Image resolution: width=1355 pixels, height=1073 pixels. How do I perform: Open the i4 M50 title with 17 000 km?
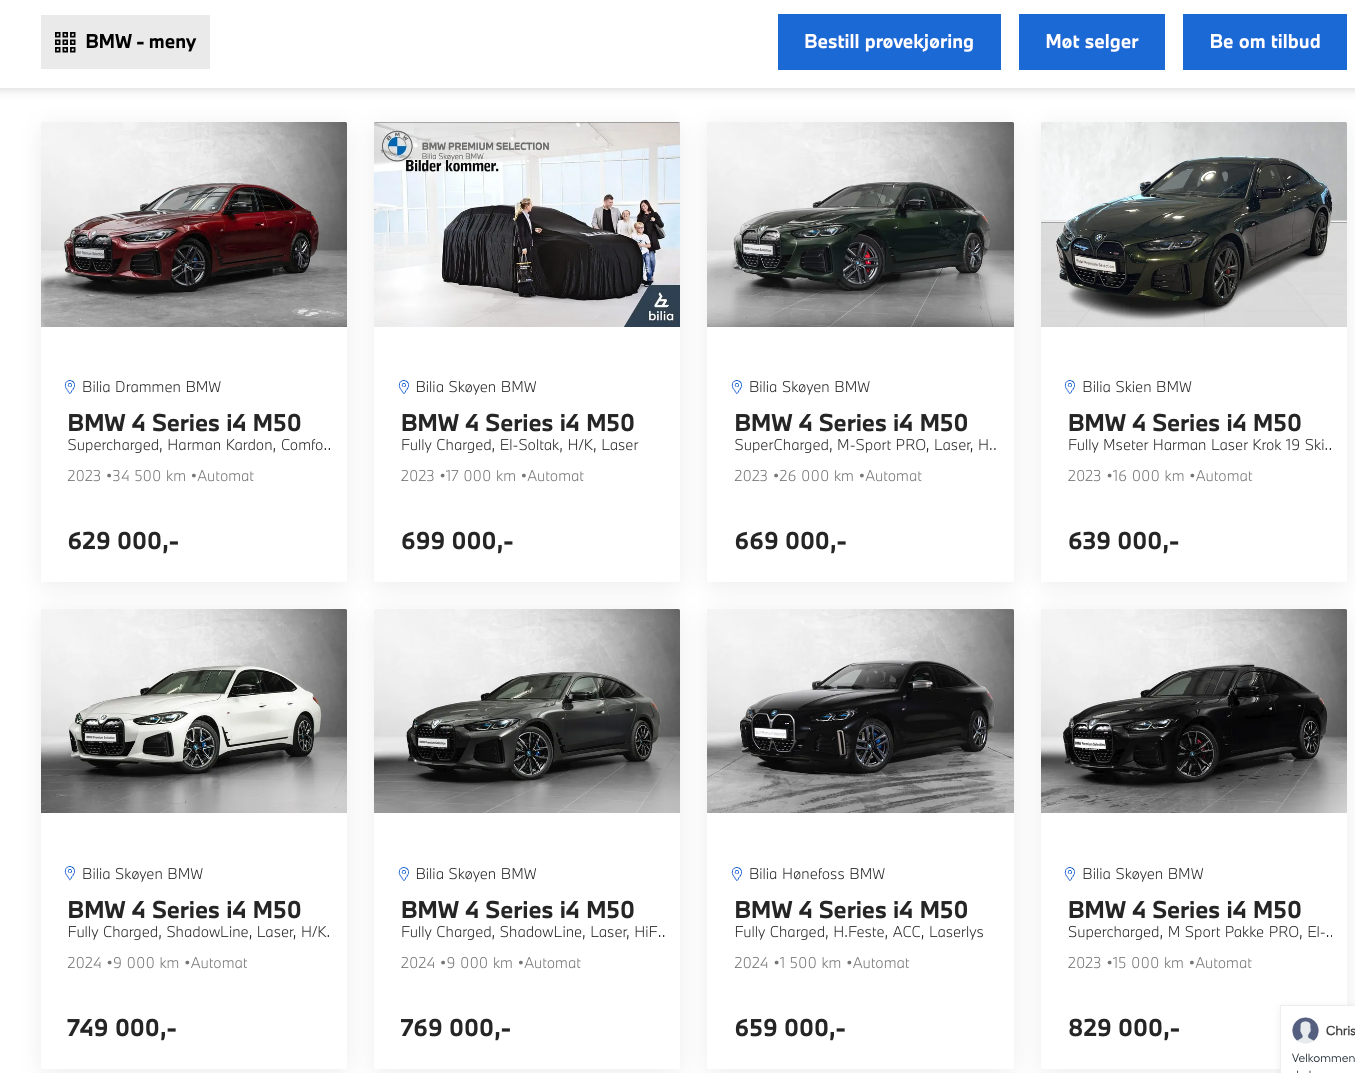point(518,423)
